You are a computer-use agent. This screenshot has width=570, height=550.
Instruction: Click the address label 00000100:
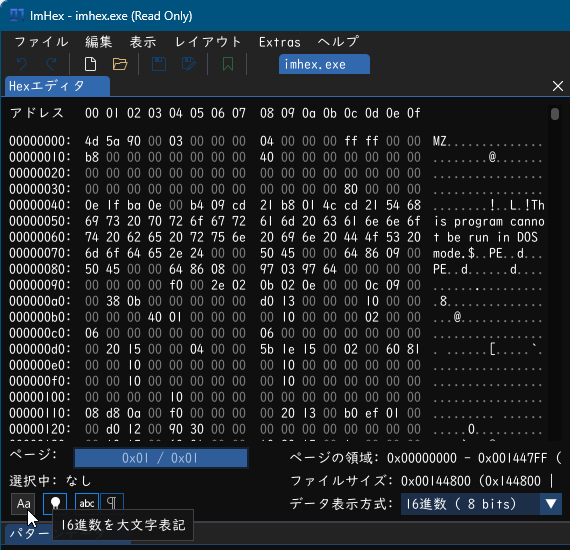[40, 397]
